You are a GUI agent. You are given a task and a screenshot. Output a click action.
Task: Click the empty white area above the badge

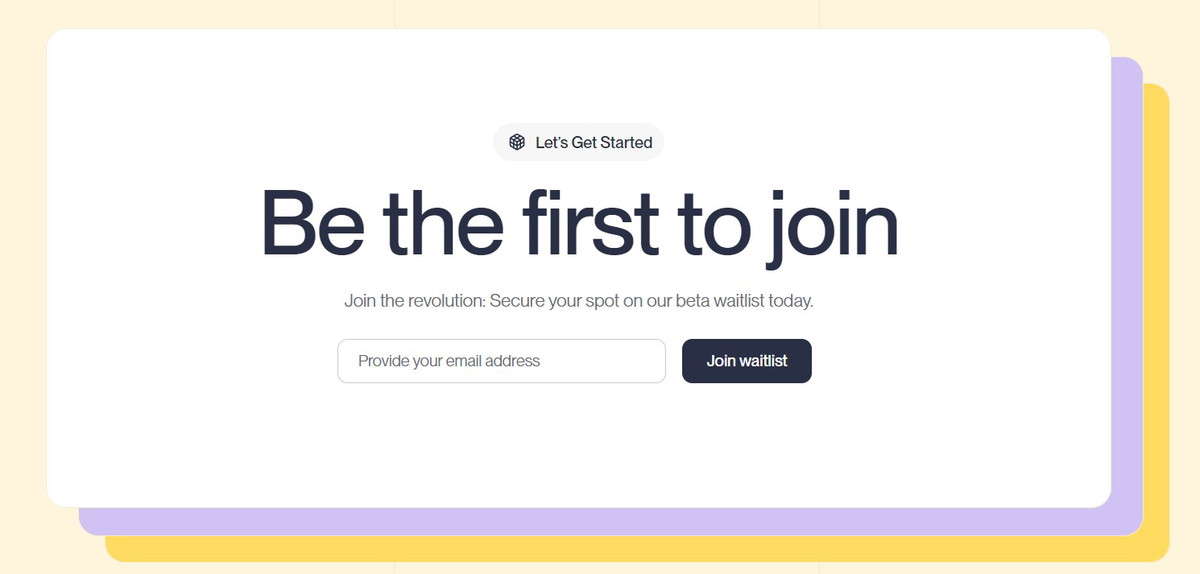pyautogui.click(x=578, y=75)
